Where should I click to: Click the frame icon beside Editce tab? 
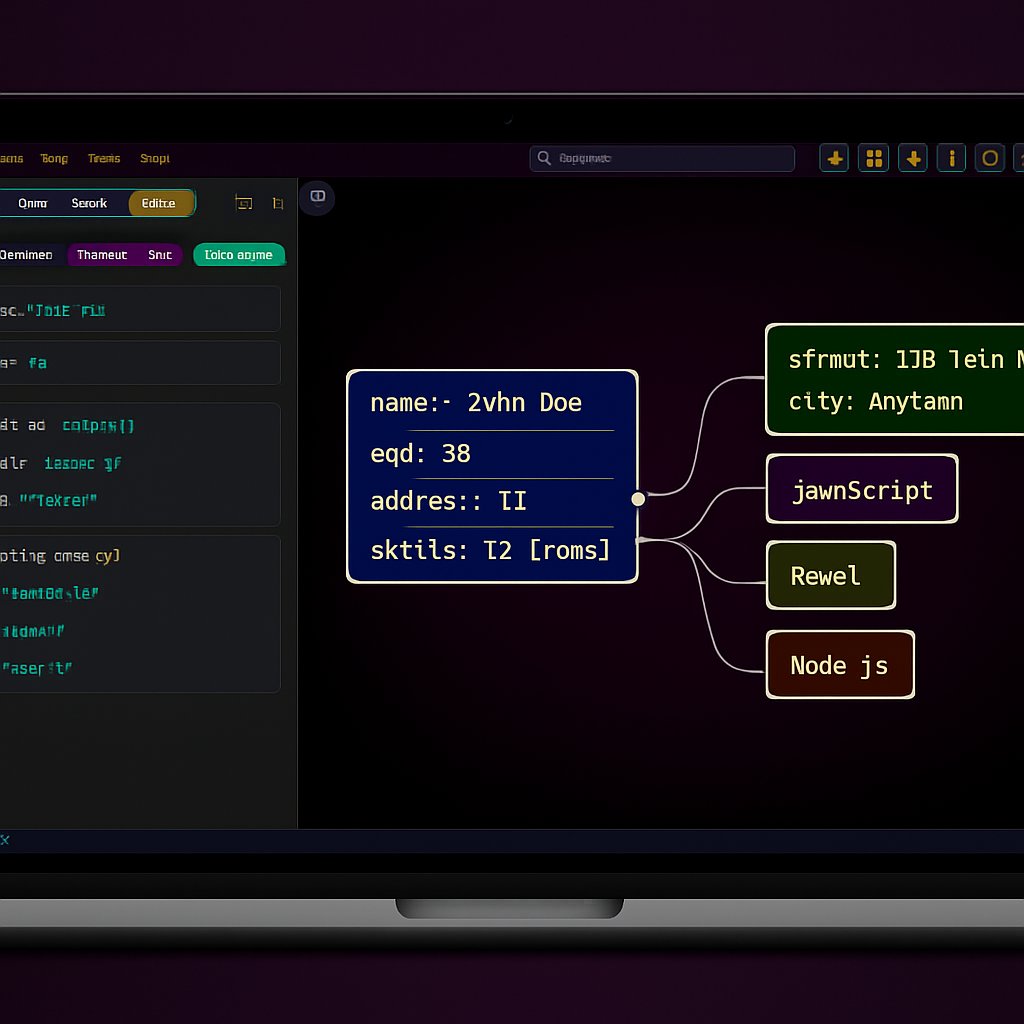pyautogui.click(x=244, y=203)
